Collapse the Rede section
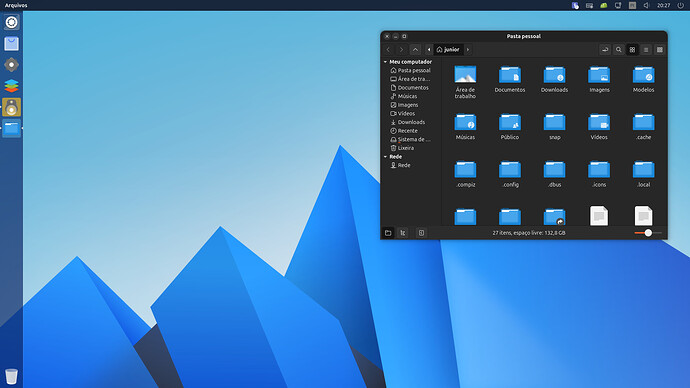 point(385,157)
